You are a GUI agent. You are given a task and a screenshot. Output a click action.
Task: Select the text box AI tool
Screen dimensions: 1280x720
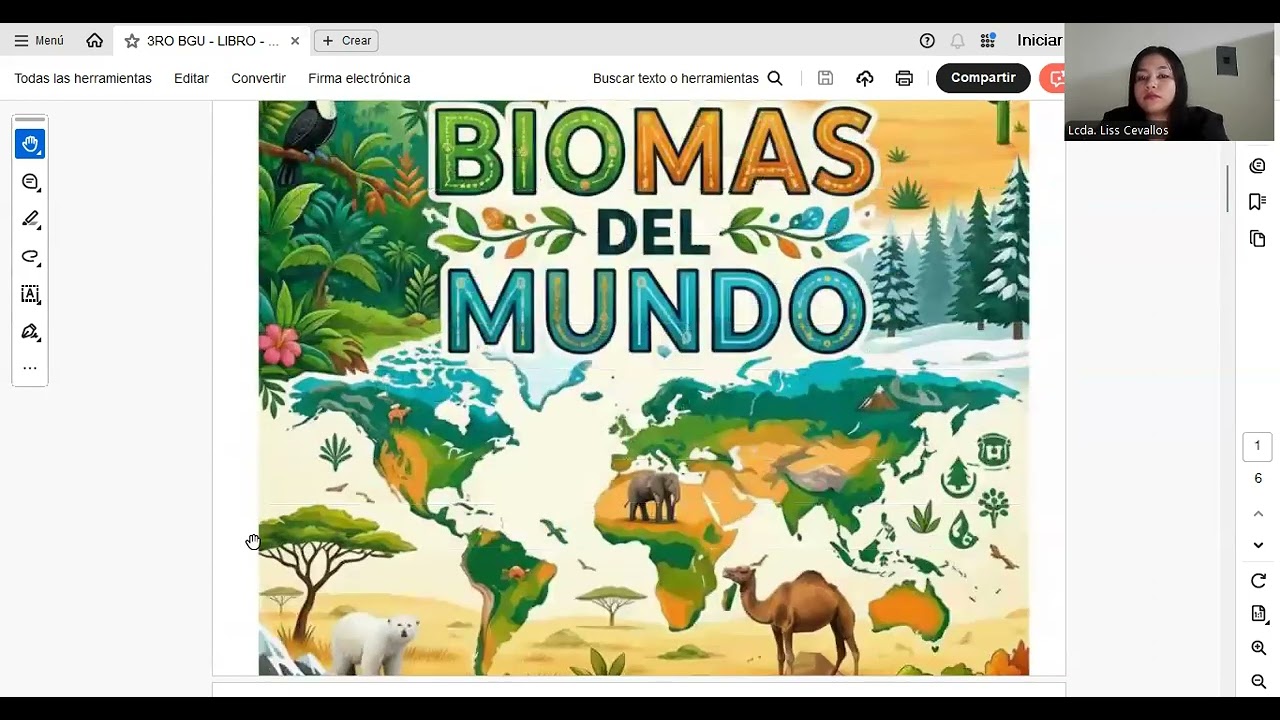30,294
